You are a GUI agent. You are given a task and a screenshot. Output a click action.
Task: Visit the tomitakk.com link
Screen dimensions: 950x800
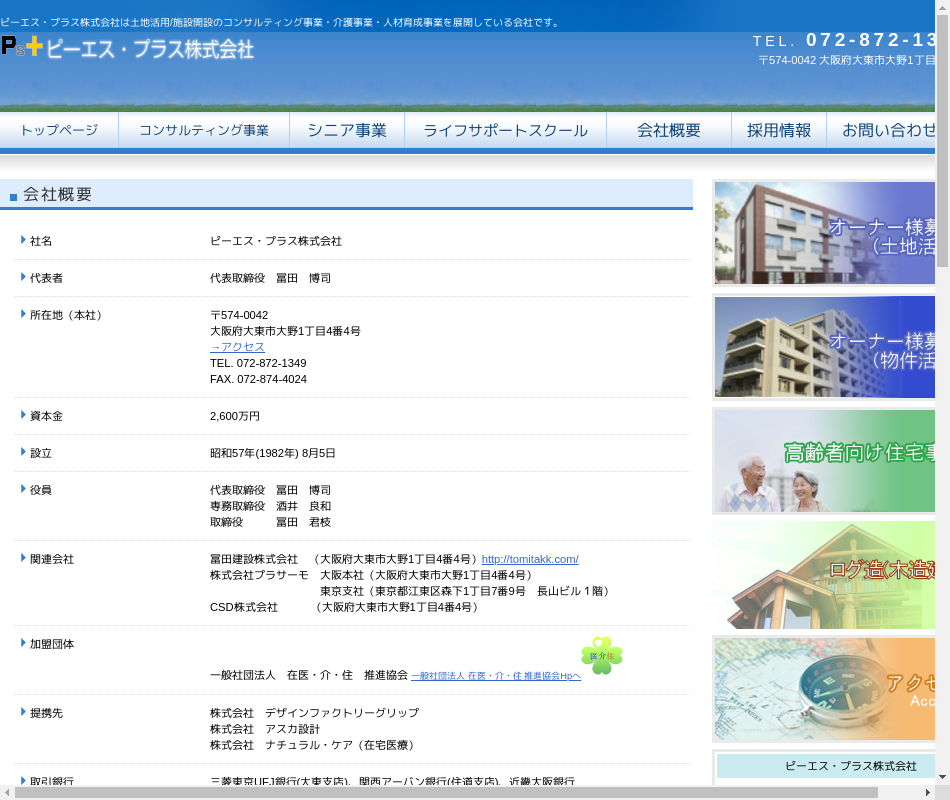click(x=530, y=559)
